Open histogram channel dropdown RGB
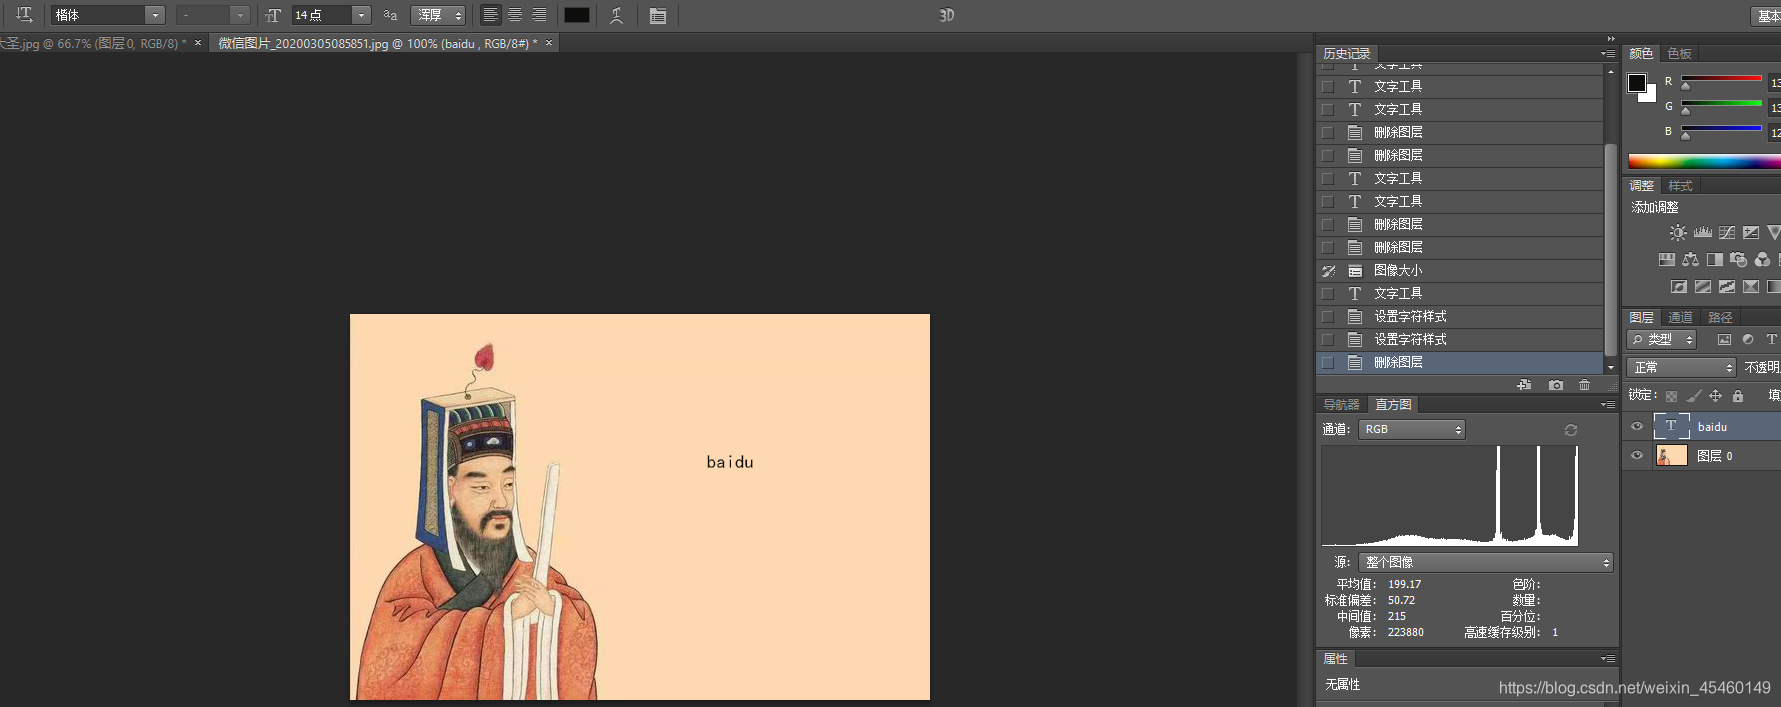Image resolution: width=1781 pixels, height=707 pixels. coord(1412,429)
